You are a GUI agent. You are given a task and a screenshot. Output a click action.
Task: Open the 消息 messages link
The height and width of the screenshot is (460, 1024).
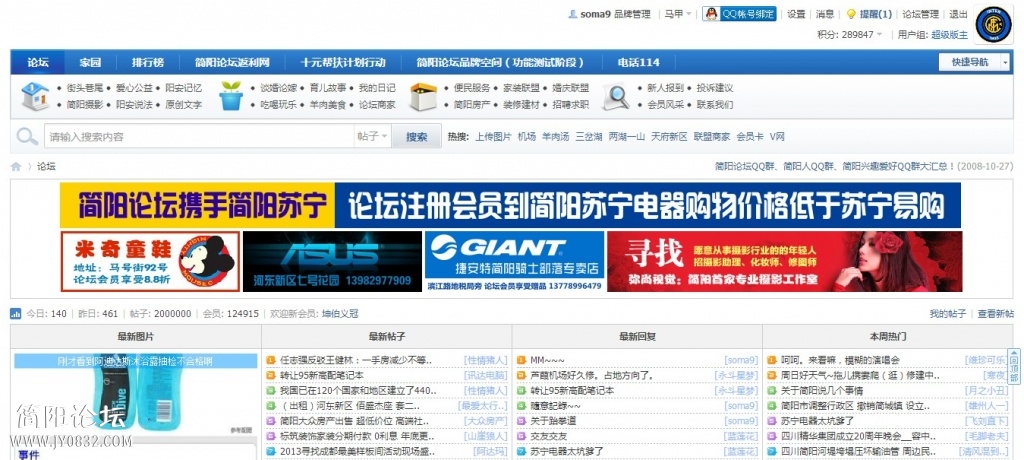825,14
